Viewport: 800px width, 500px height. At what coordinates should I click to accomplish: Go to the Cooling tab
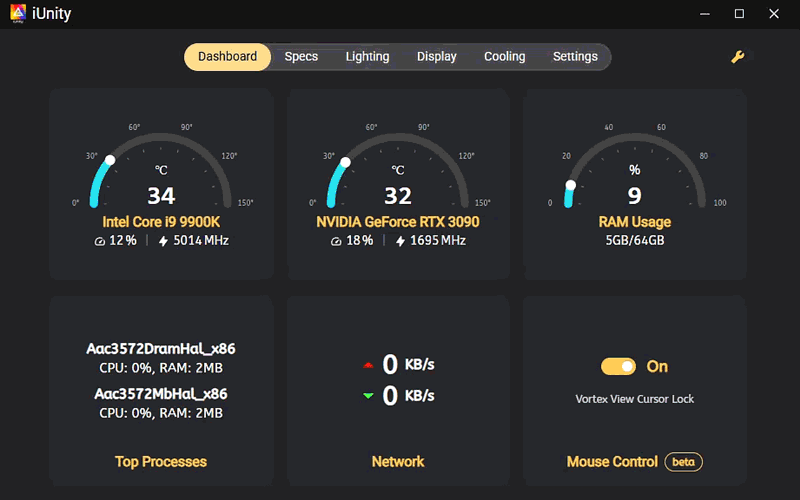504,57
